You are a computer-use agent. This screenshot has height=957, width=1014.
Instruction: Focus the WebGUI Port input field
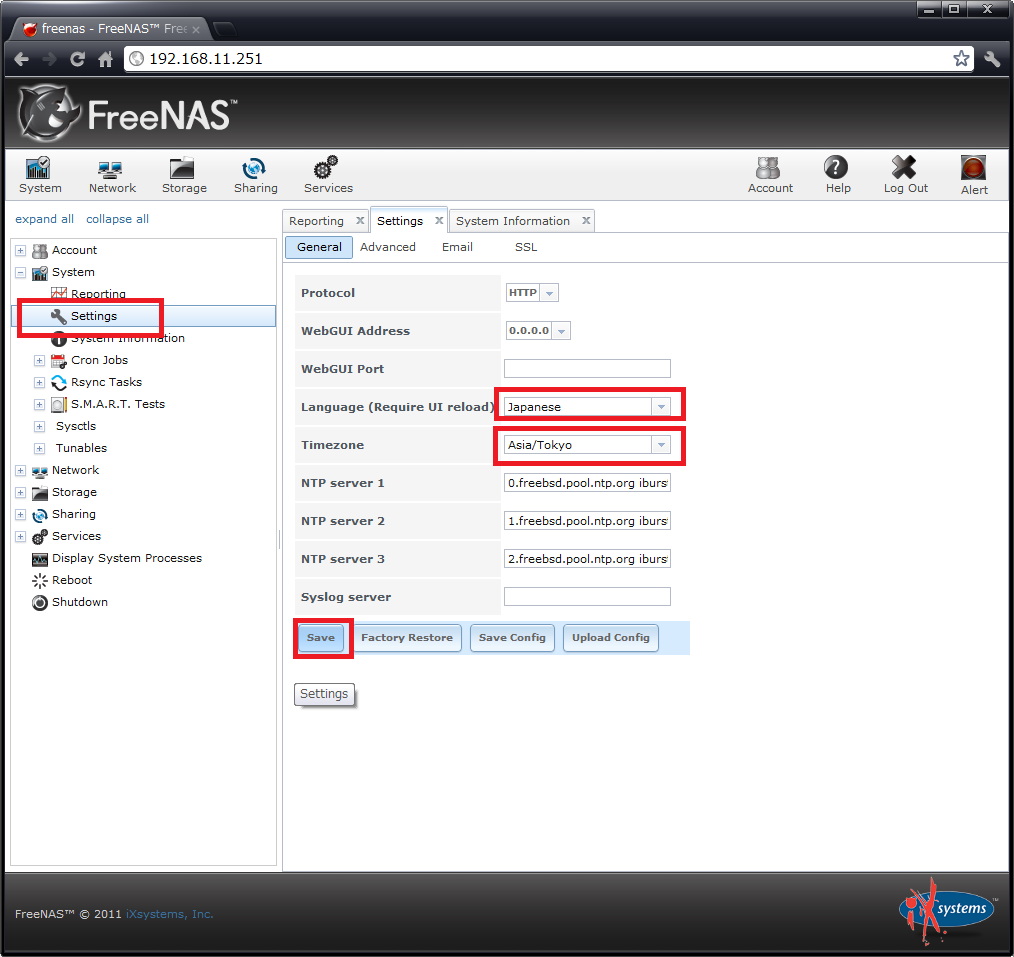pos(587,369)
